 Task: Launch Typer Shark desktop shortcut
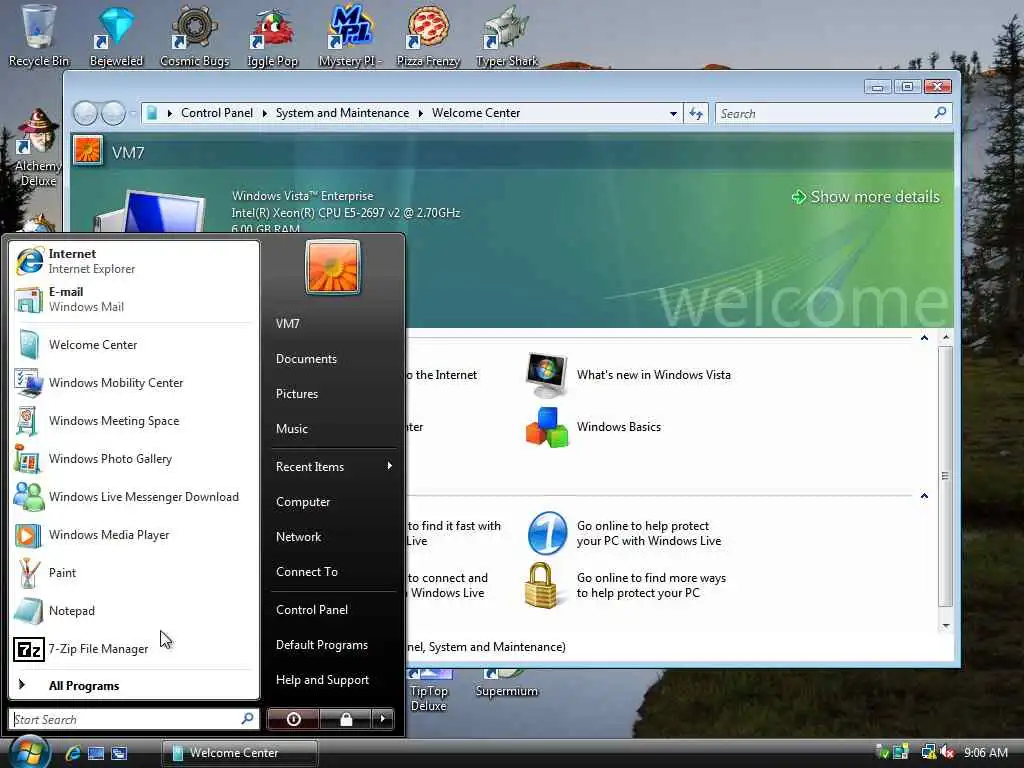(x=507, y=36)
